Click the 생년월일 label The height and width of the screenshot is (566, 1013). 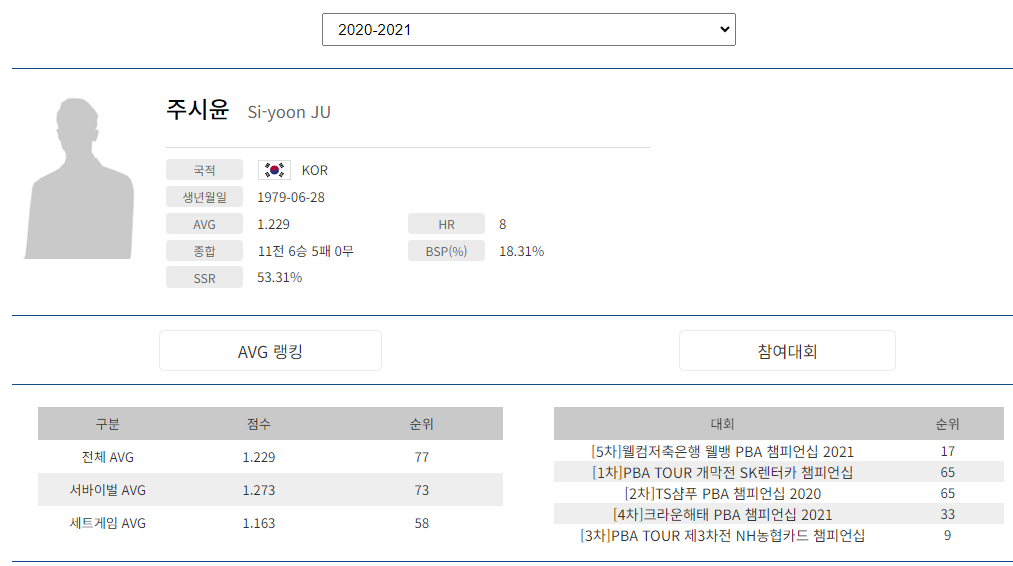204,197
